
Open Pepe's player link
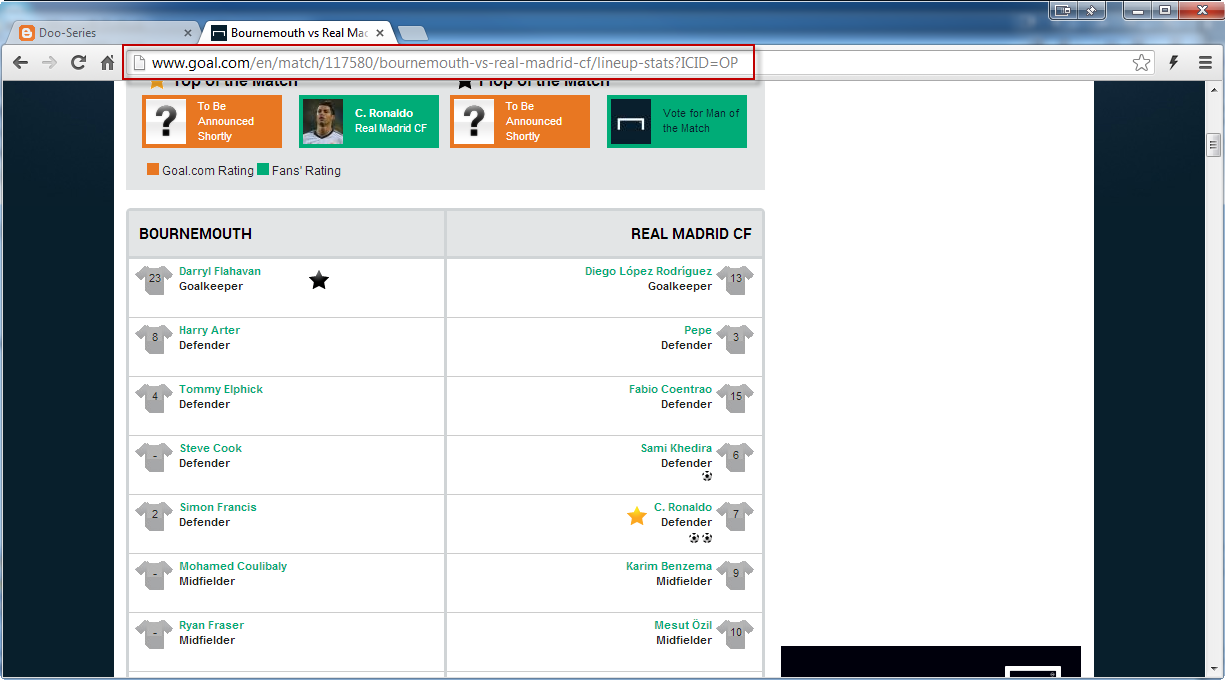[x=698, y=330]
